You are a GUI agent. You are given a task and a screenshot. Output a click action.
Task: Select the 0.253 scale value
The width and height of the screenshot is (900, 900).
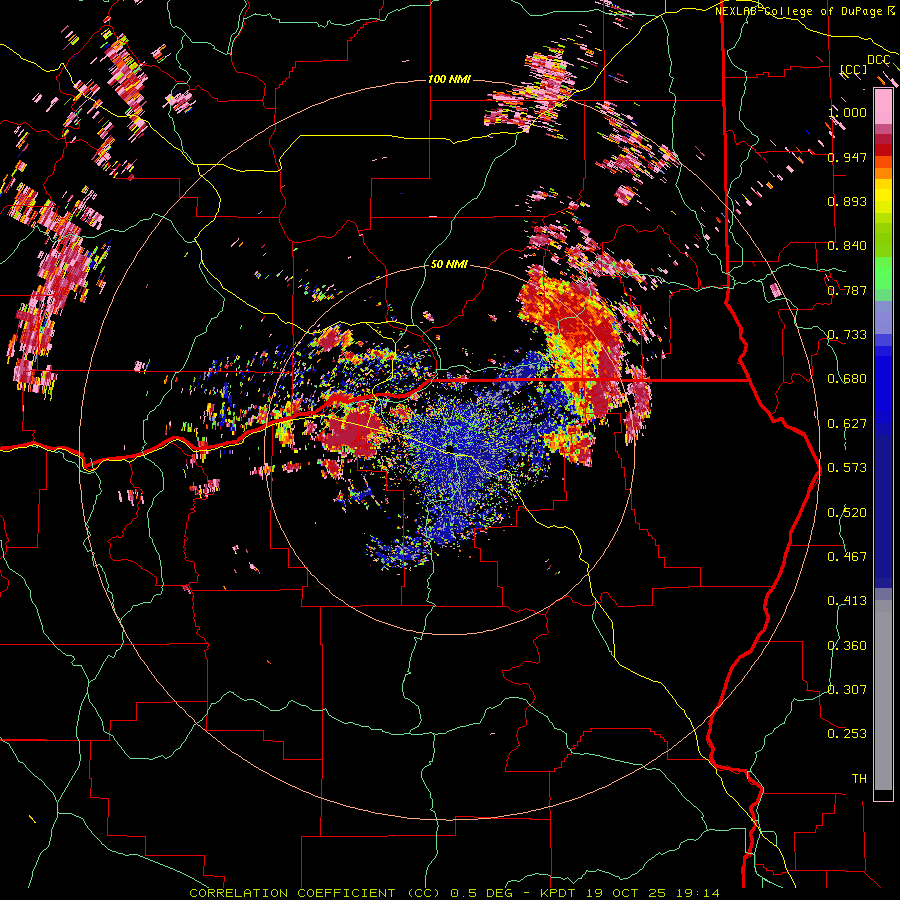pos(847,734)
